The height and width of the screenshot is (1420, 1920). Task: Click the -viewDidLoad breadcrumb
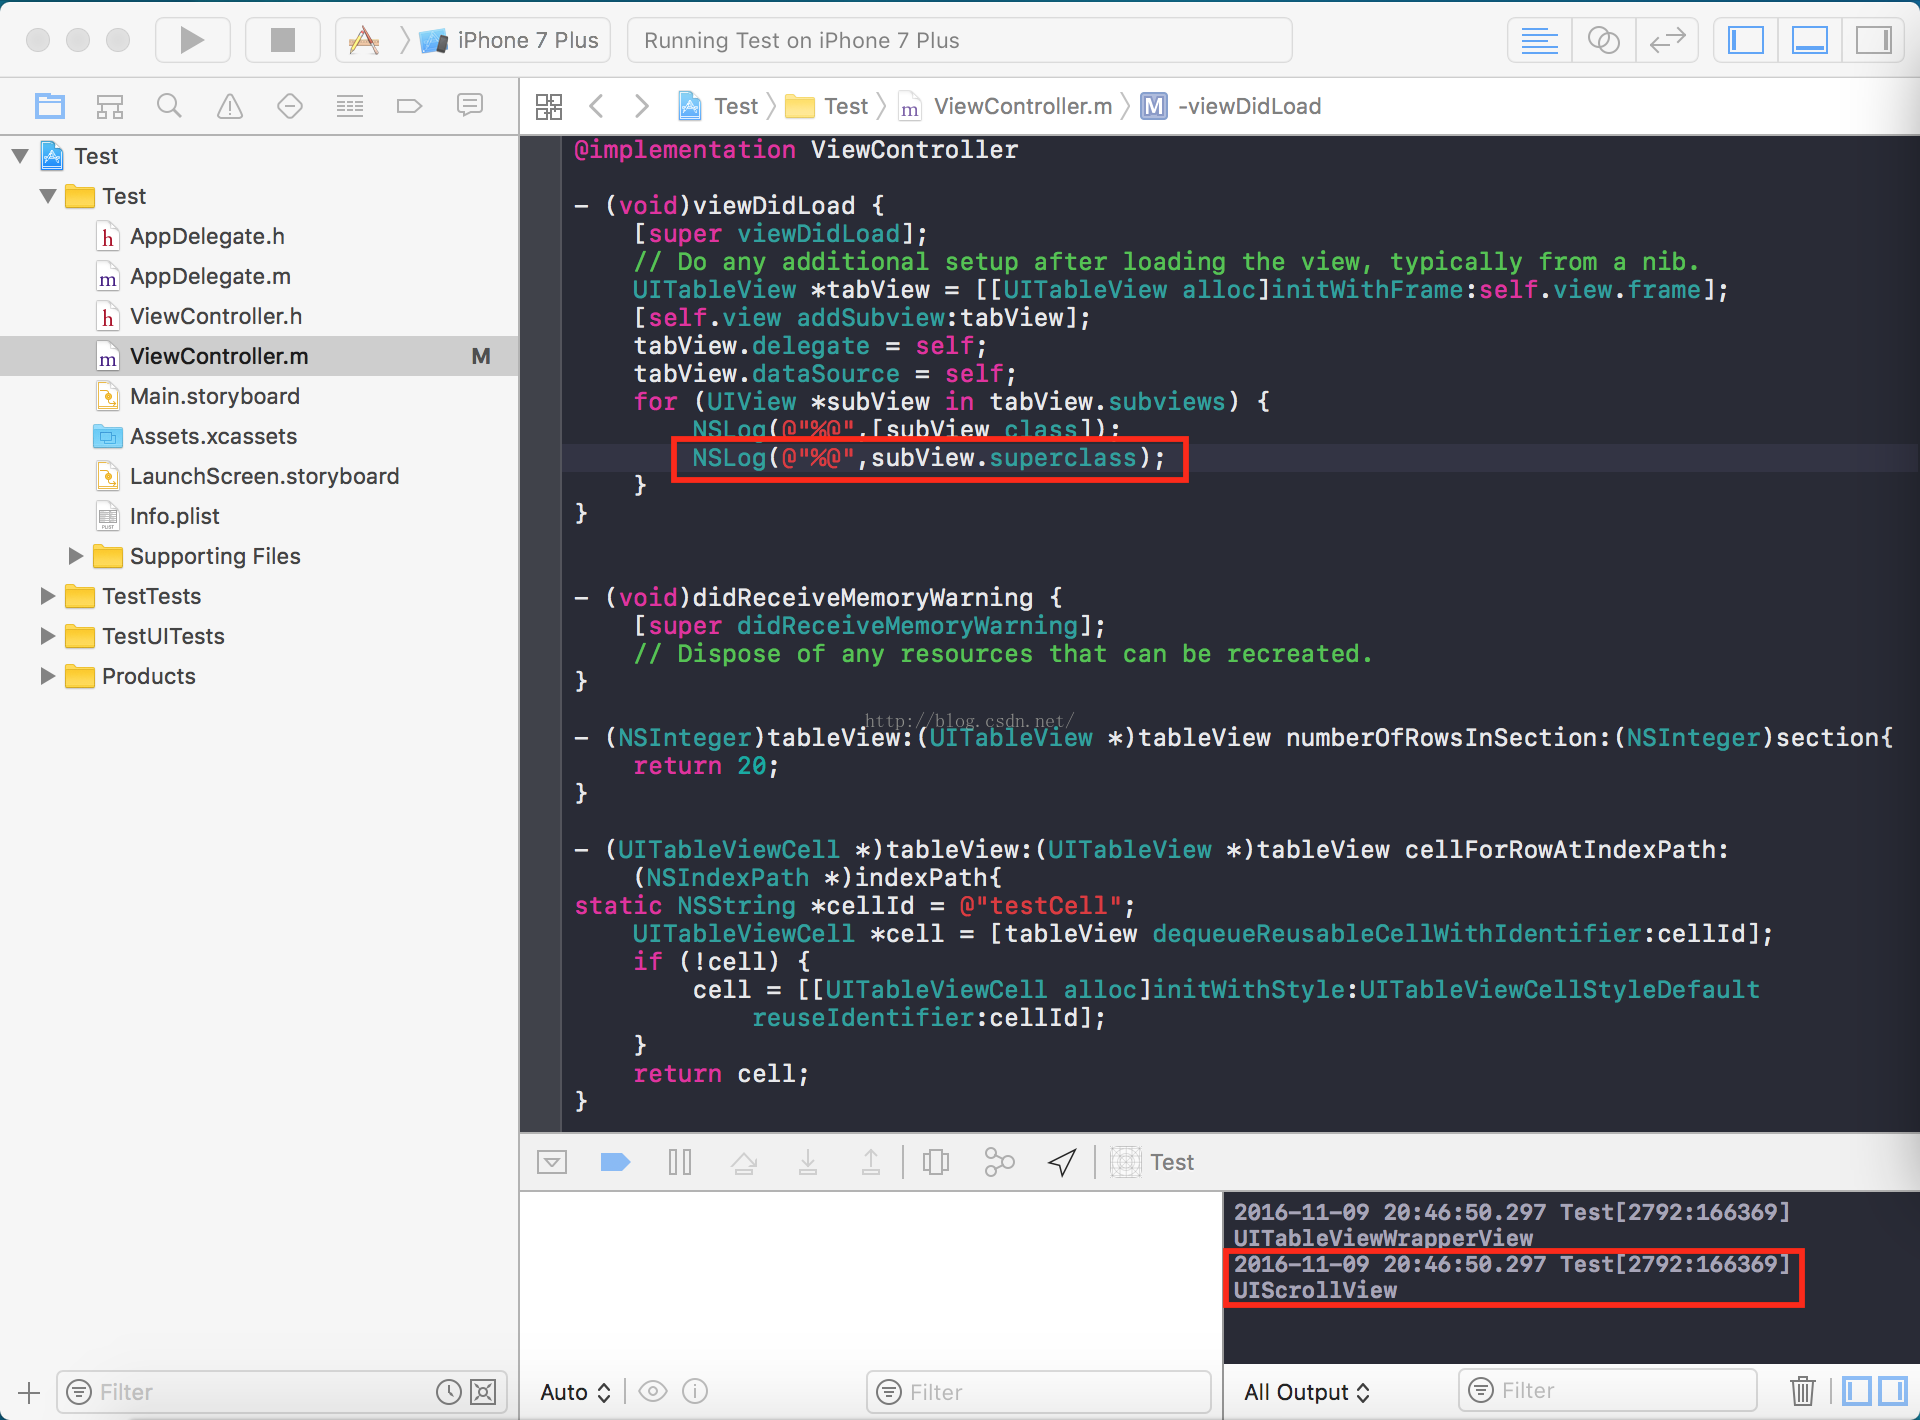(1231, 106)
